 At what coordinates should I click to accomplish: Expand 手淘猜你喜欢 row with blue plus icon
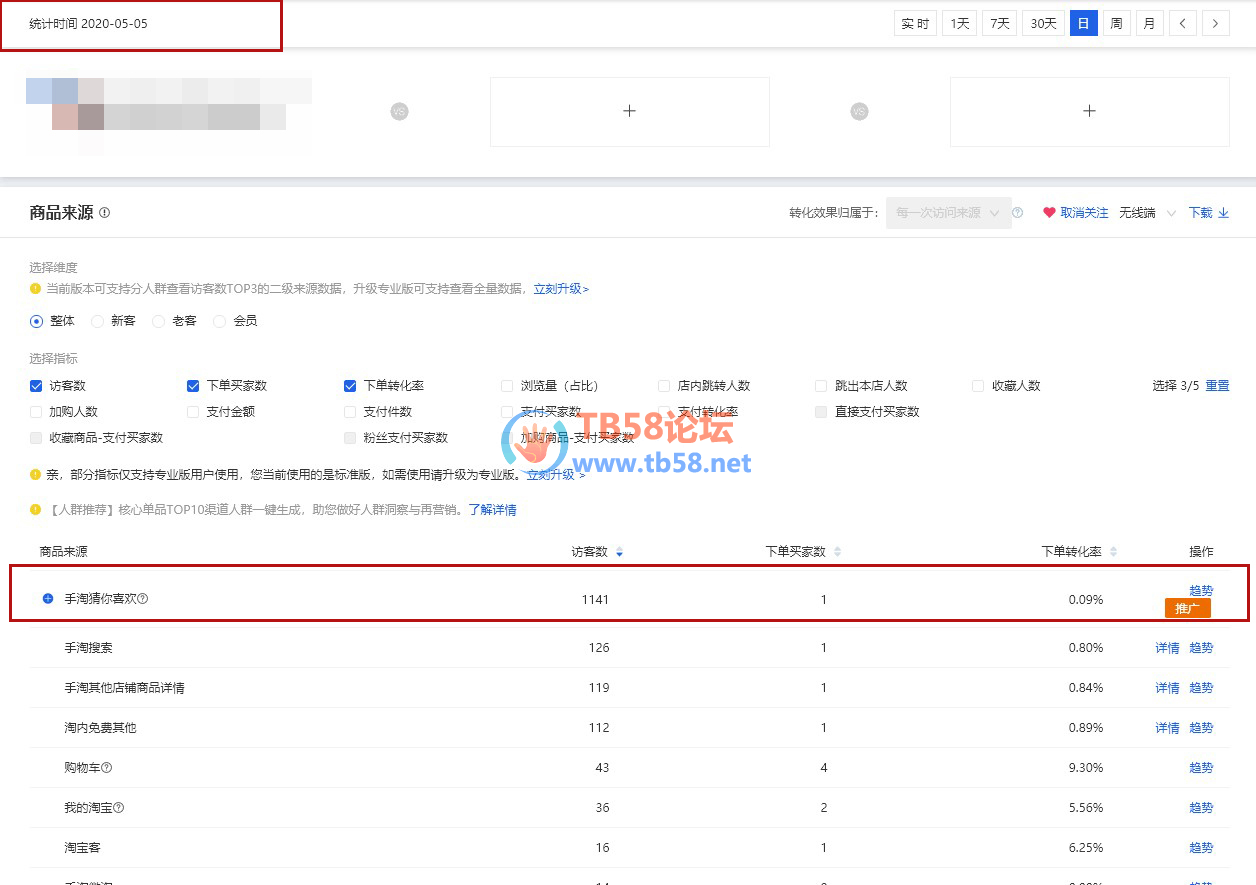(x=48, y=599)
